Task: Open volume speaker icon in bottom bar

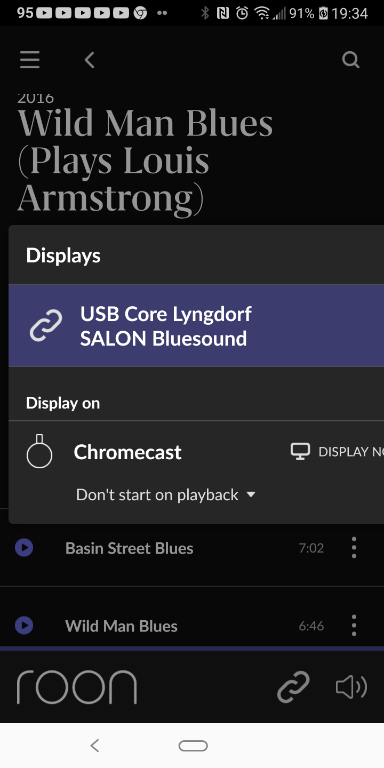Action: pyautogui.click(x=351, y=687)
